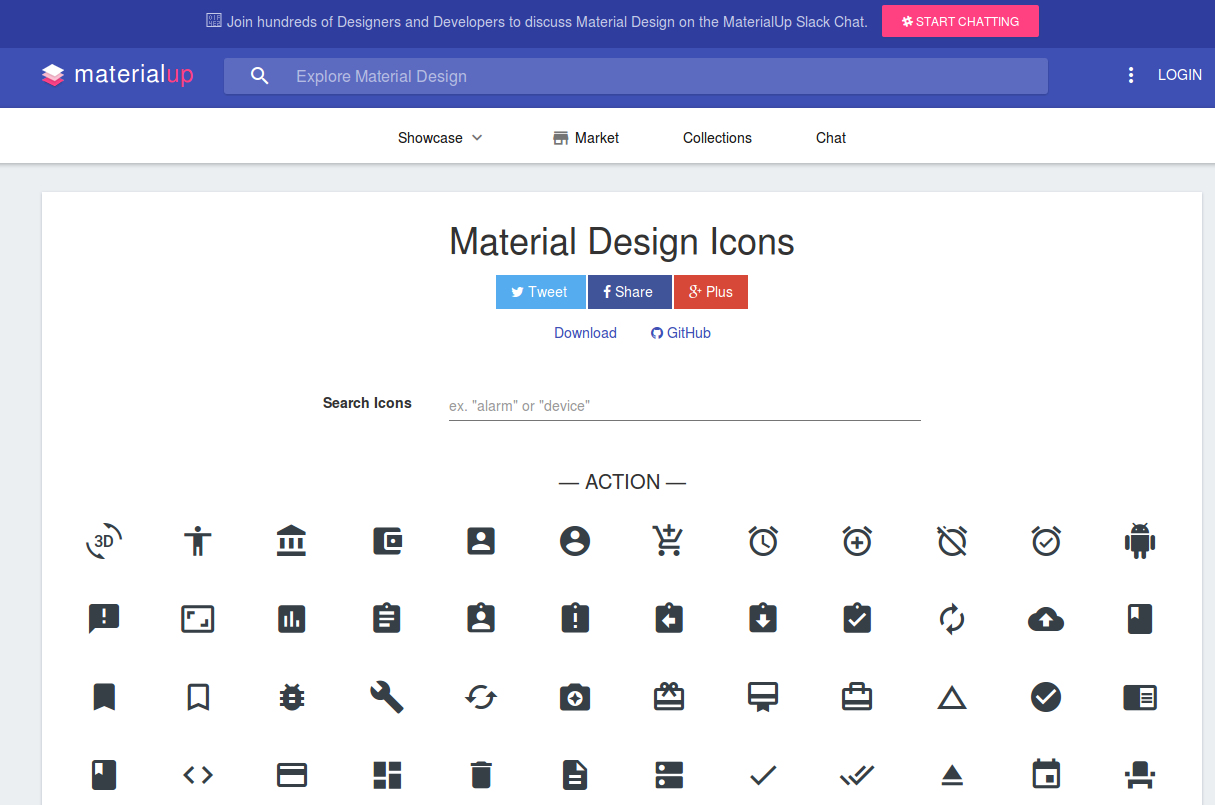Go to the Collections tab
This screenshot has height=805, width=1215.
pyautogui.click(x=717, y=138)
